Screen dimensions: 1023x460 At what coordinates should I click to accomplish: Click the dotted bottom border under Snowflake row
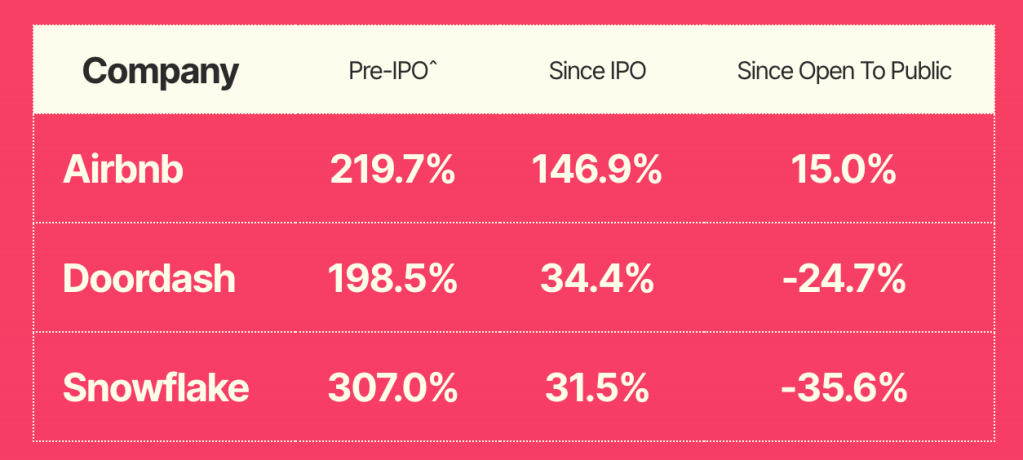(x=514, y=440)
